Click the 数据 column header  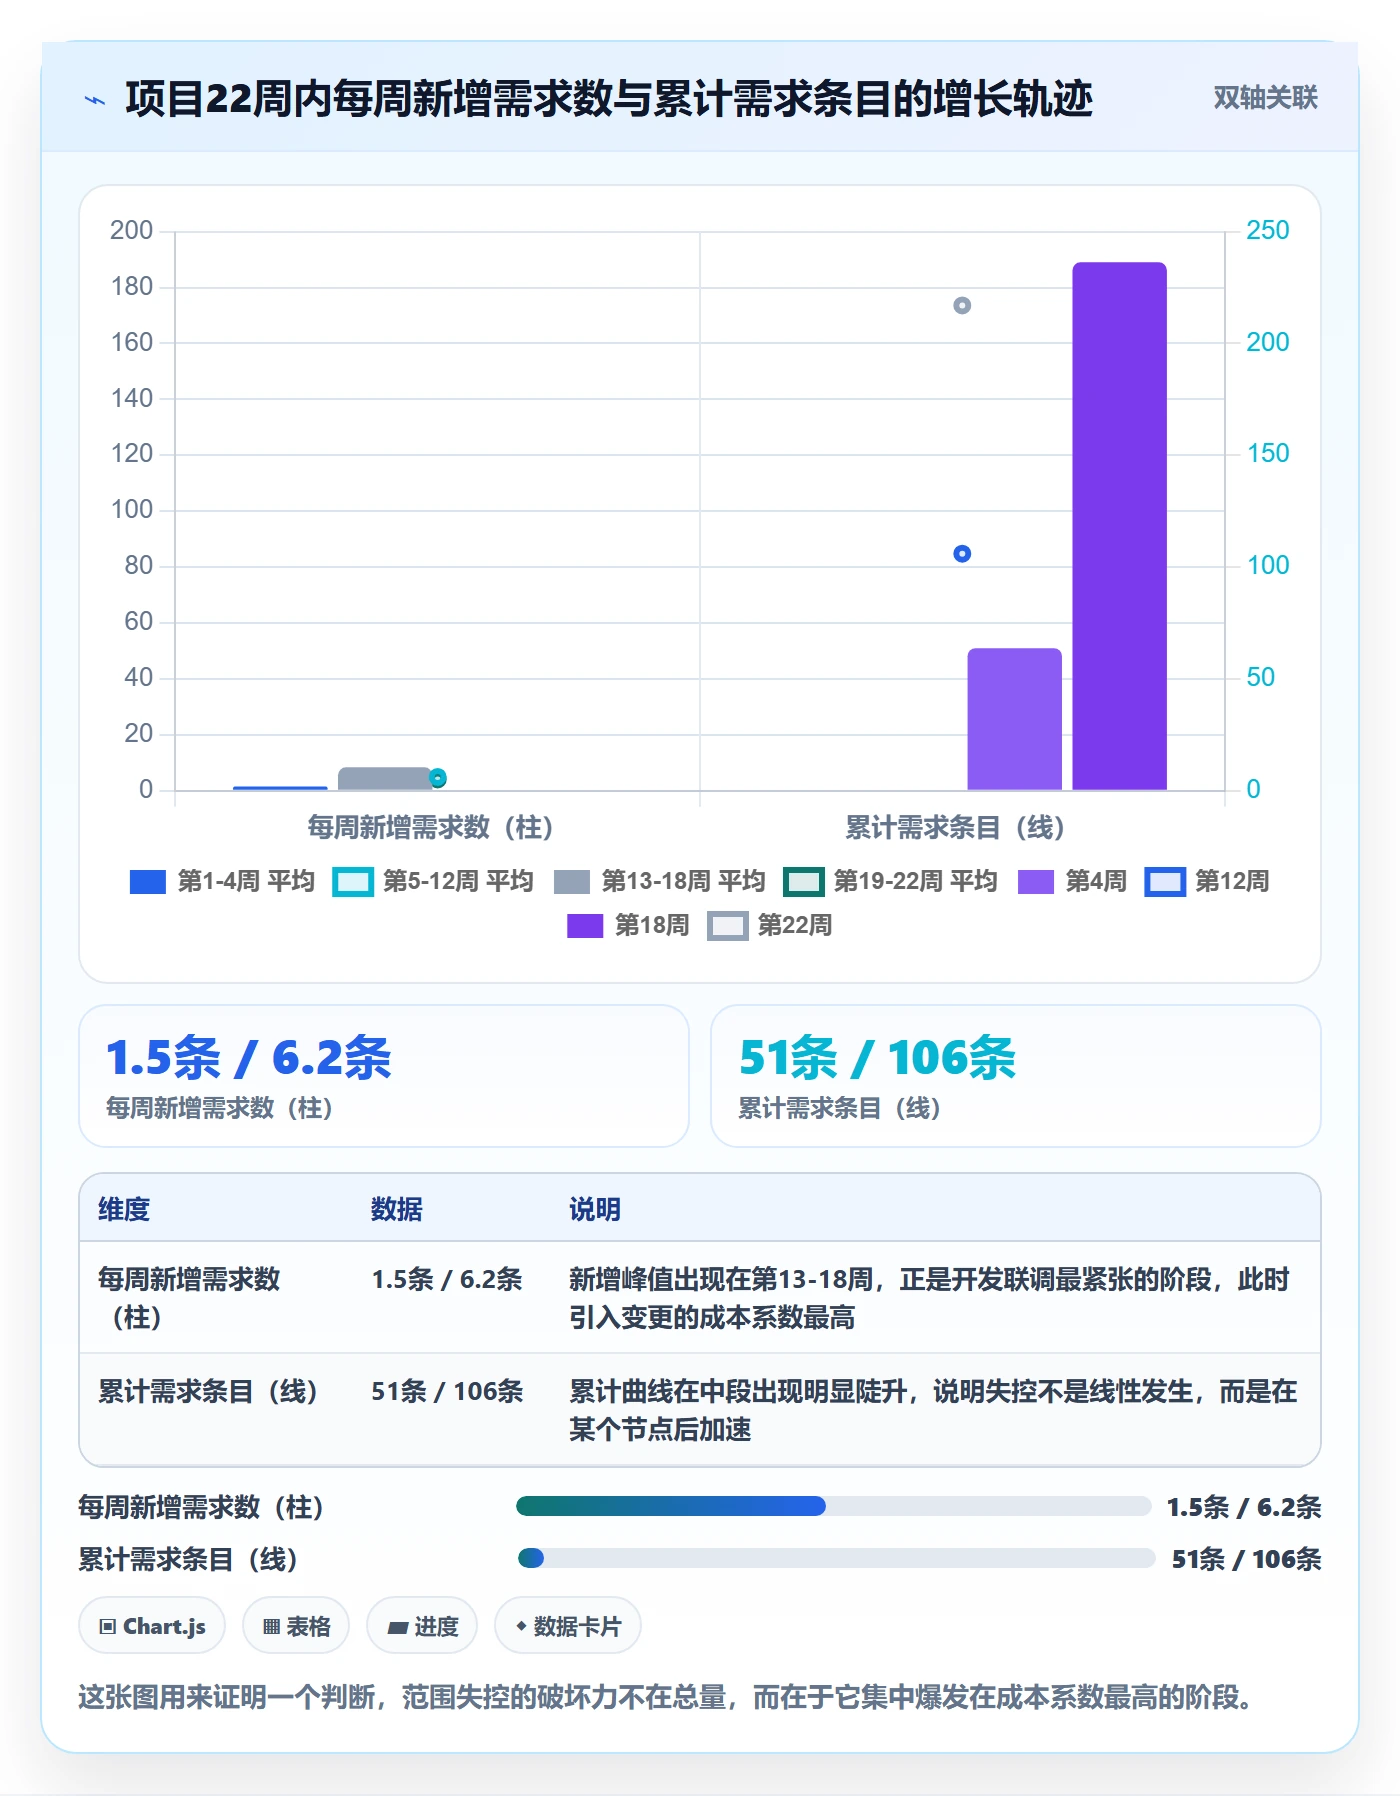[397, 1209]
